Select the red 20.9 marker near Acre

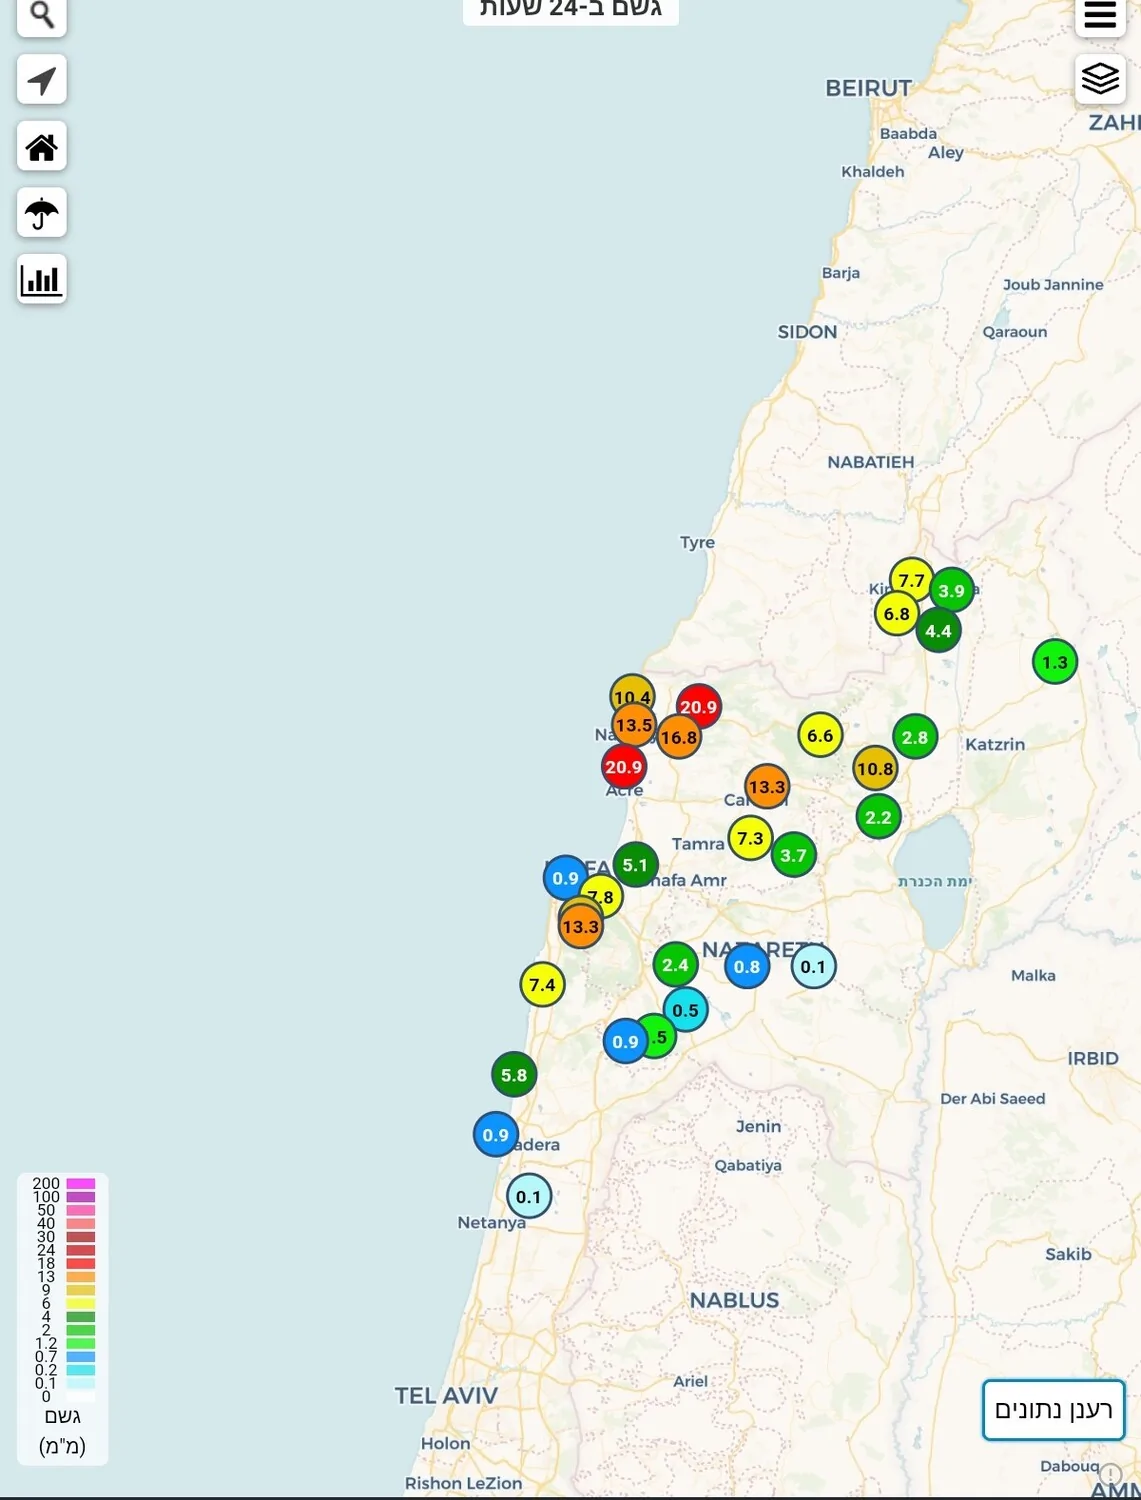(623, 767)
